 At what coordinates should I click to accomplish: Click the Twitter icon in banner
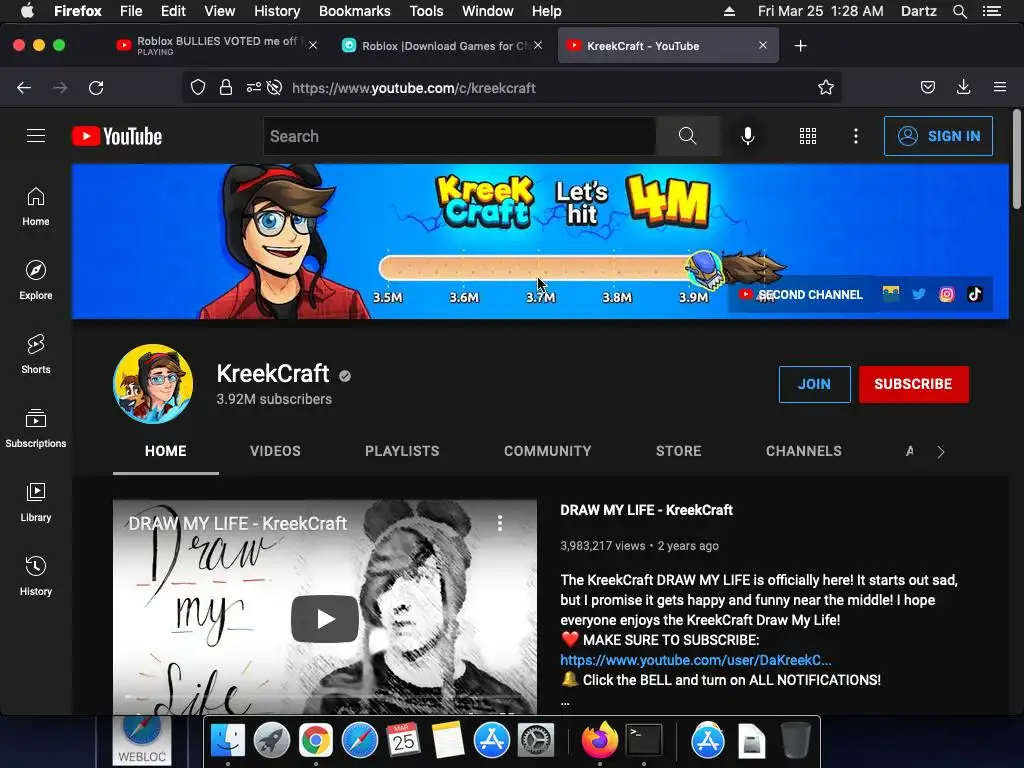(x=919, y=294)
